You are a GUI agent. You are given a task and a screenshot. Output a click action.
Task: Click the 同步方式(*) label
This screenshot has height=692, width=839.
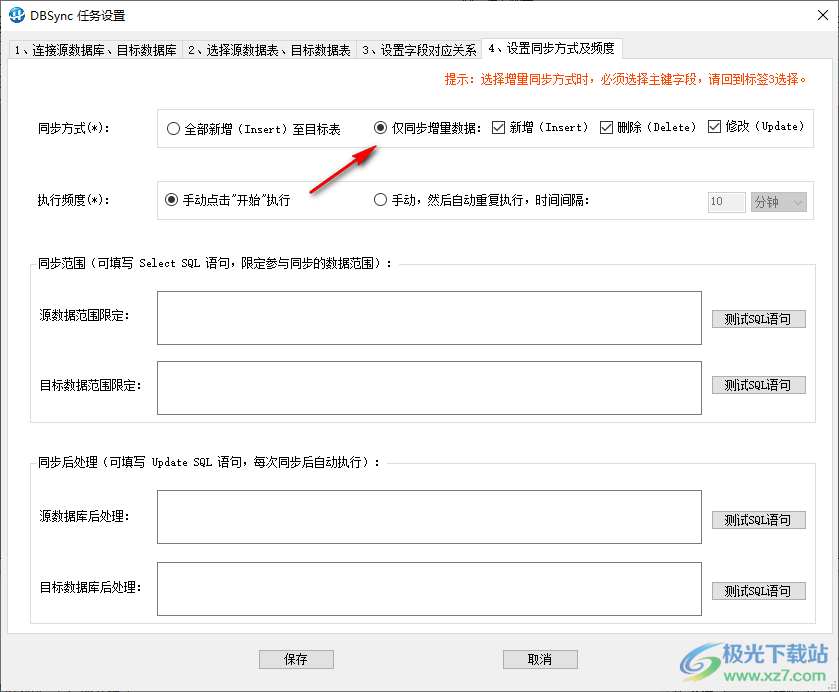(x=73, y=128)
